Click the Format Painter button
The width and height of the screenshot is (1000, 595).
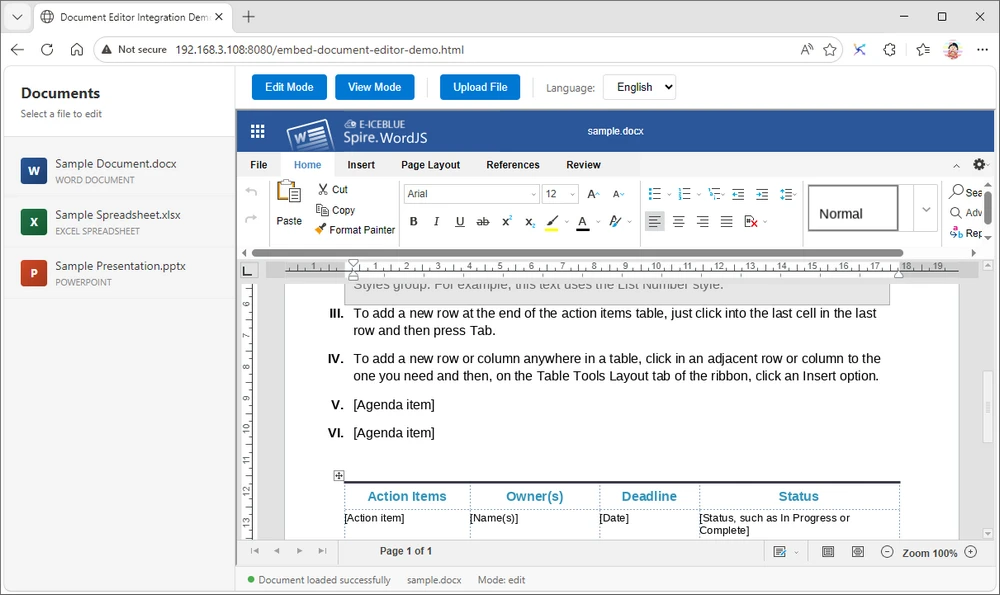coord(355,230)
